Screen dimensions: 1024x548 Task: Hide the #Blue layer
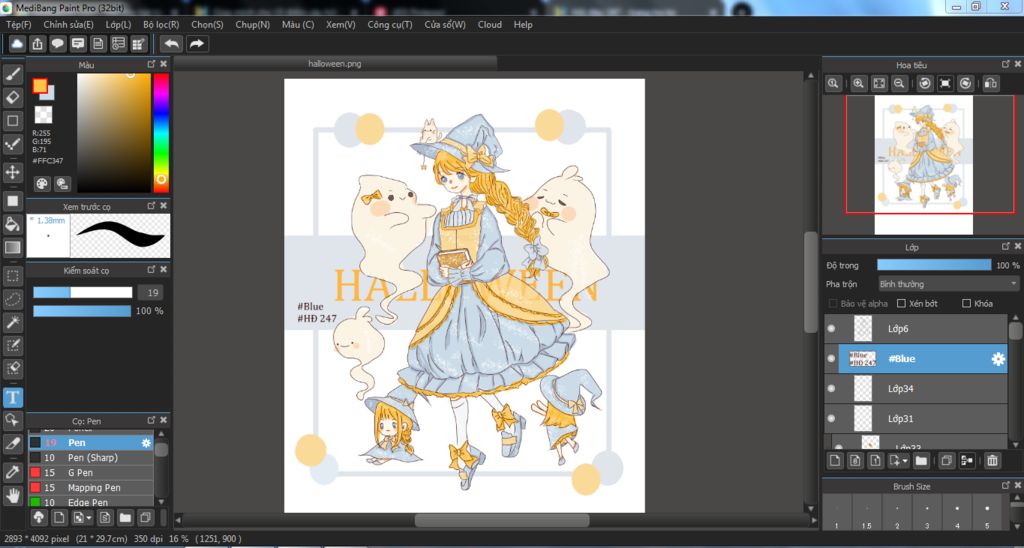tap(831, 359)
